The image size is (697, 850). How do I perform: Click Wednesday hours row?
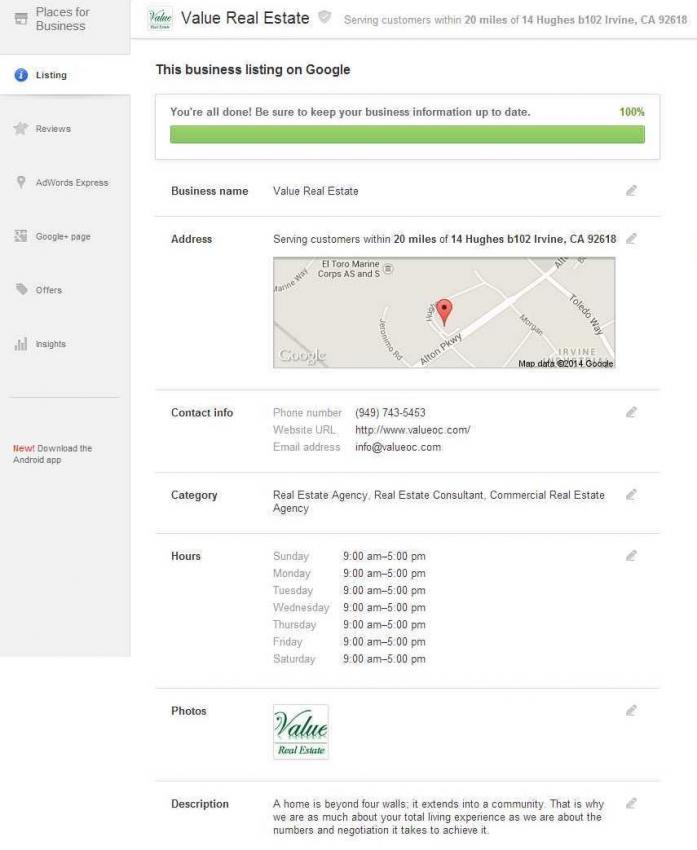click(349, 607)
